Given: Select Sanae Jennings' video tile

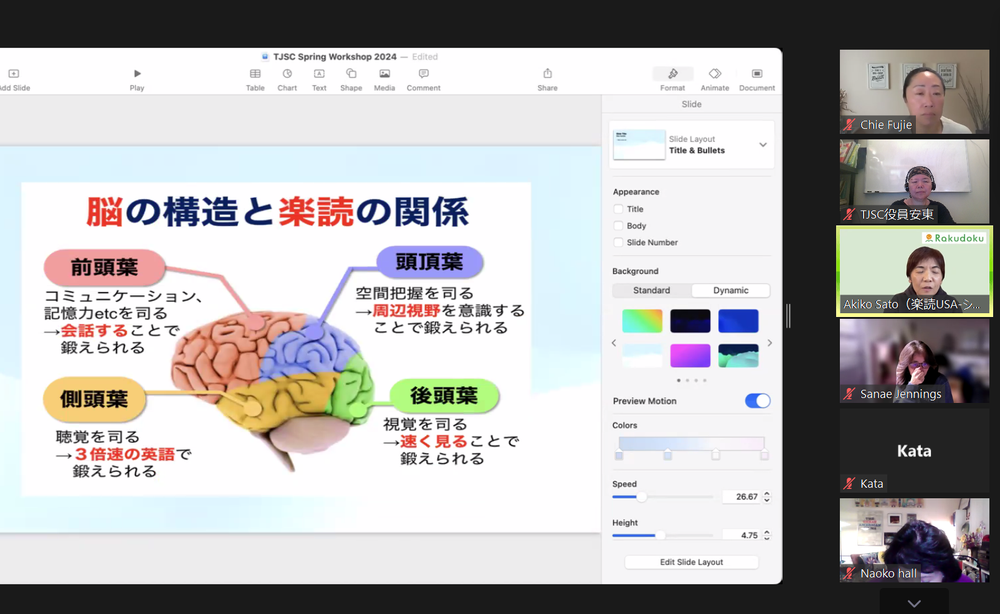Looking at the screenshot, I should [914, 361].
